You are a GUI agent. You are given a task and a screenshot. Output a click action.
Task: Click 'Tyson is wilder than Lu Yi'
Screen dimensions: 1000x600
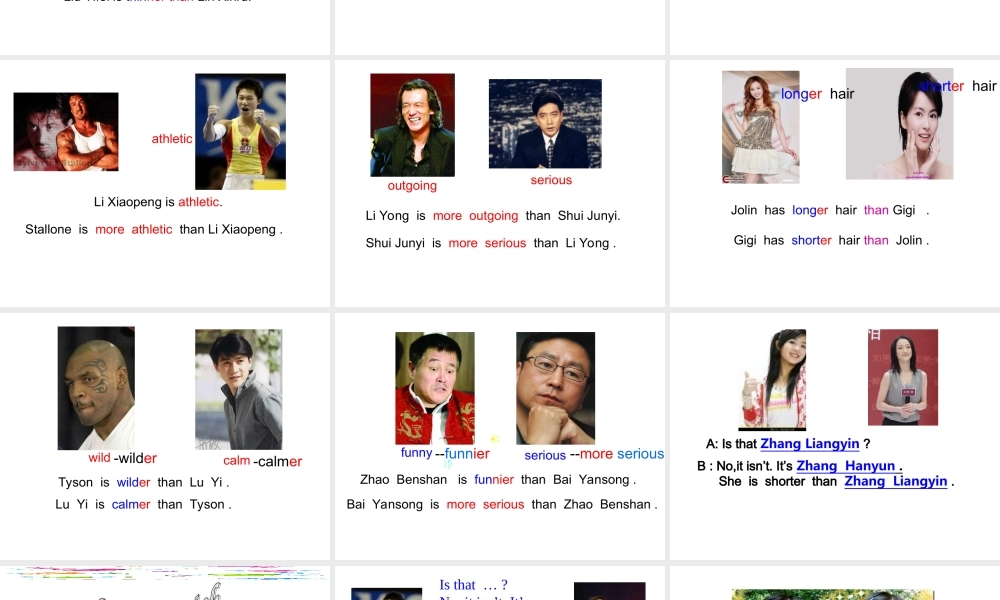point(143,483)
